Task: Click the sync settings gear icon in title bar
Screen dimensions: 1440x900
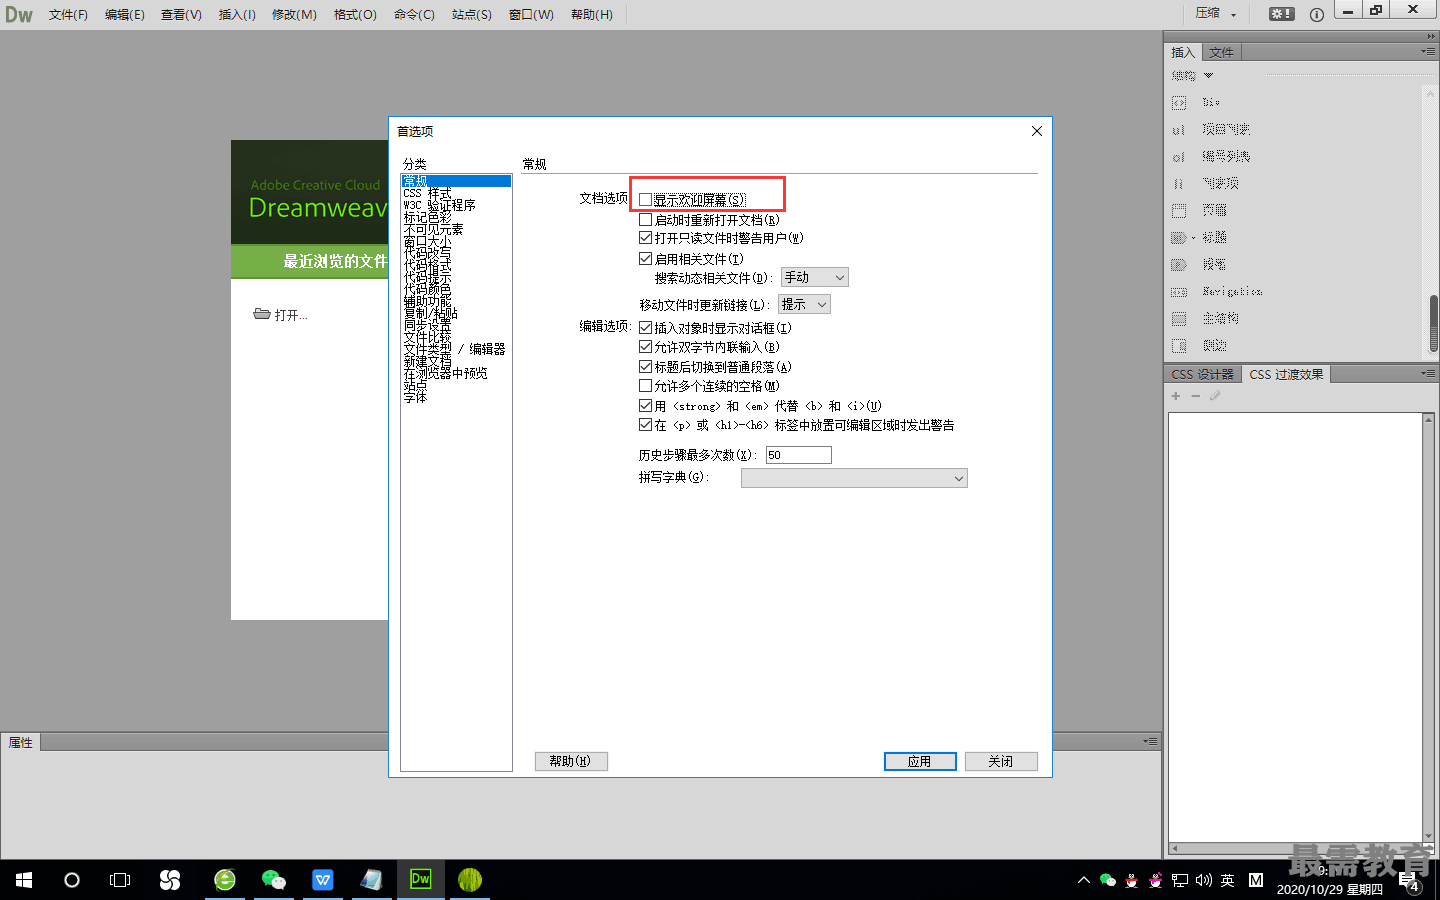Action: [x=1281, y=14]
